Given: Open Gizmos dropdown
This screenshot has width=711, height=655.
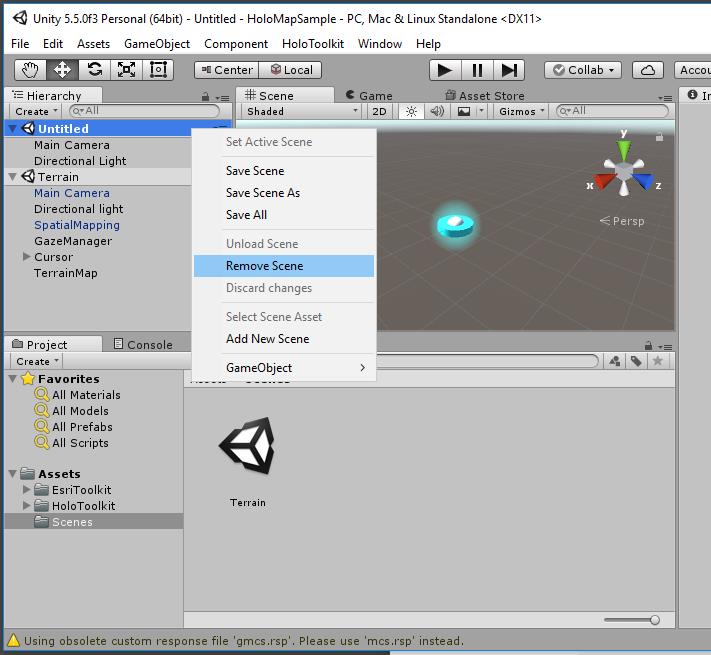Looking at the screenshot, I should pyautogui.click(x=521, y=112).
